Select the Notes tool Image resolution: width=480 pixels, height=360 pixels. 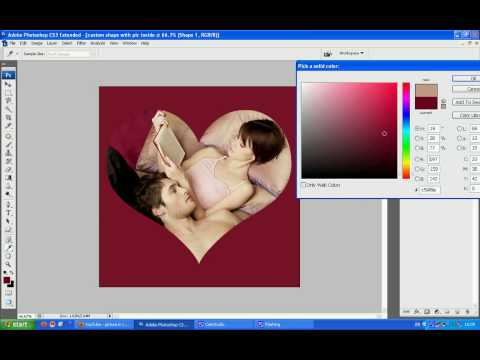[x=8, y=240]
